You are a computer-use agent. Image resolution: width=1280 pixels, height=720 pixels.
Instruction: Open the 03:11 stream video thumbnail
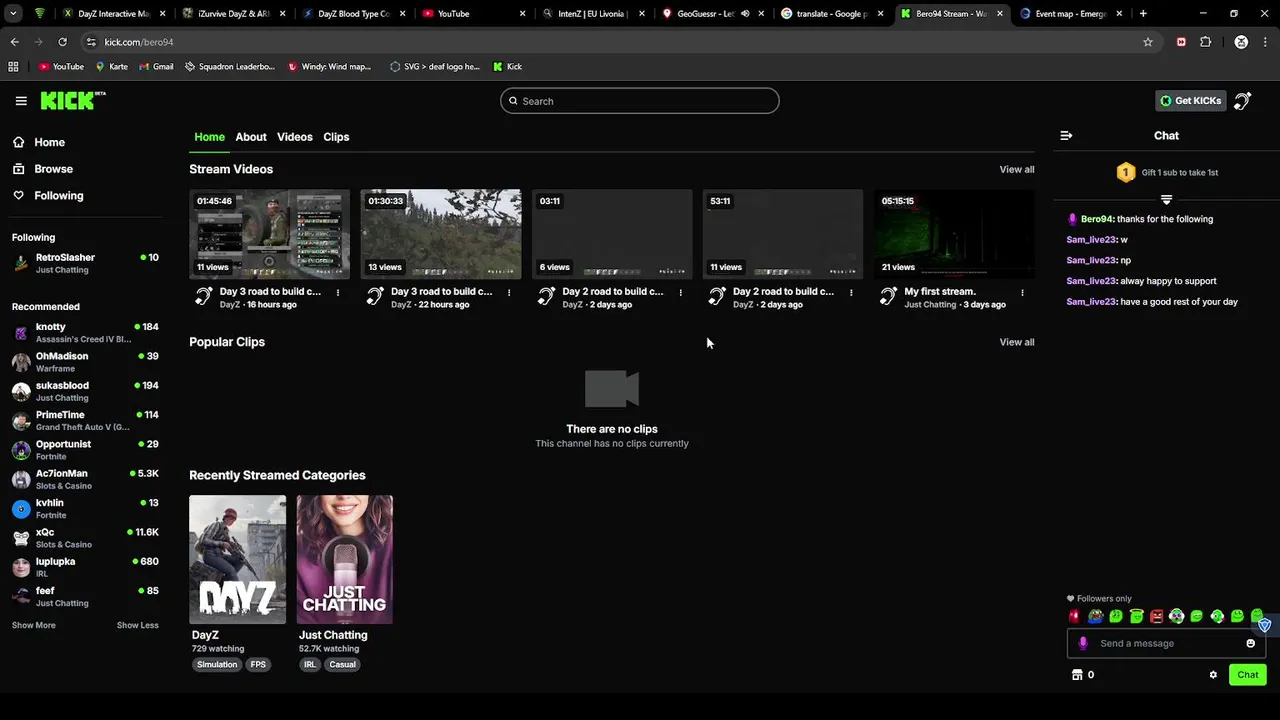point(612,234)
